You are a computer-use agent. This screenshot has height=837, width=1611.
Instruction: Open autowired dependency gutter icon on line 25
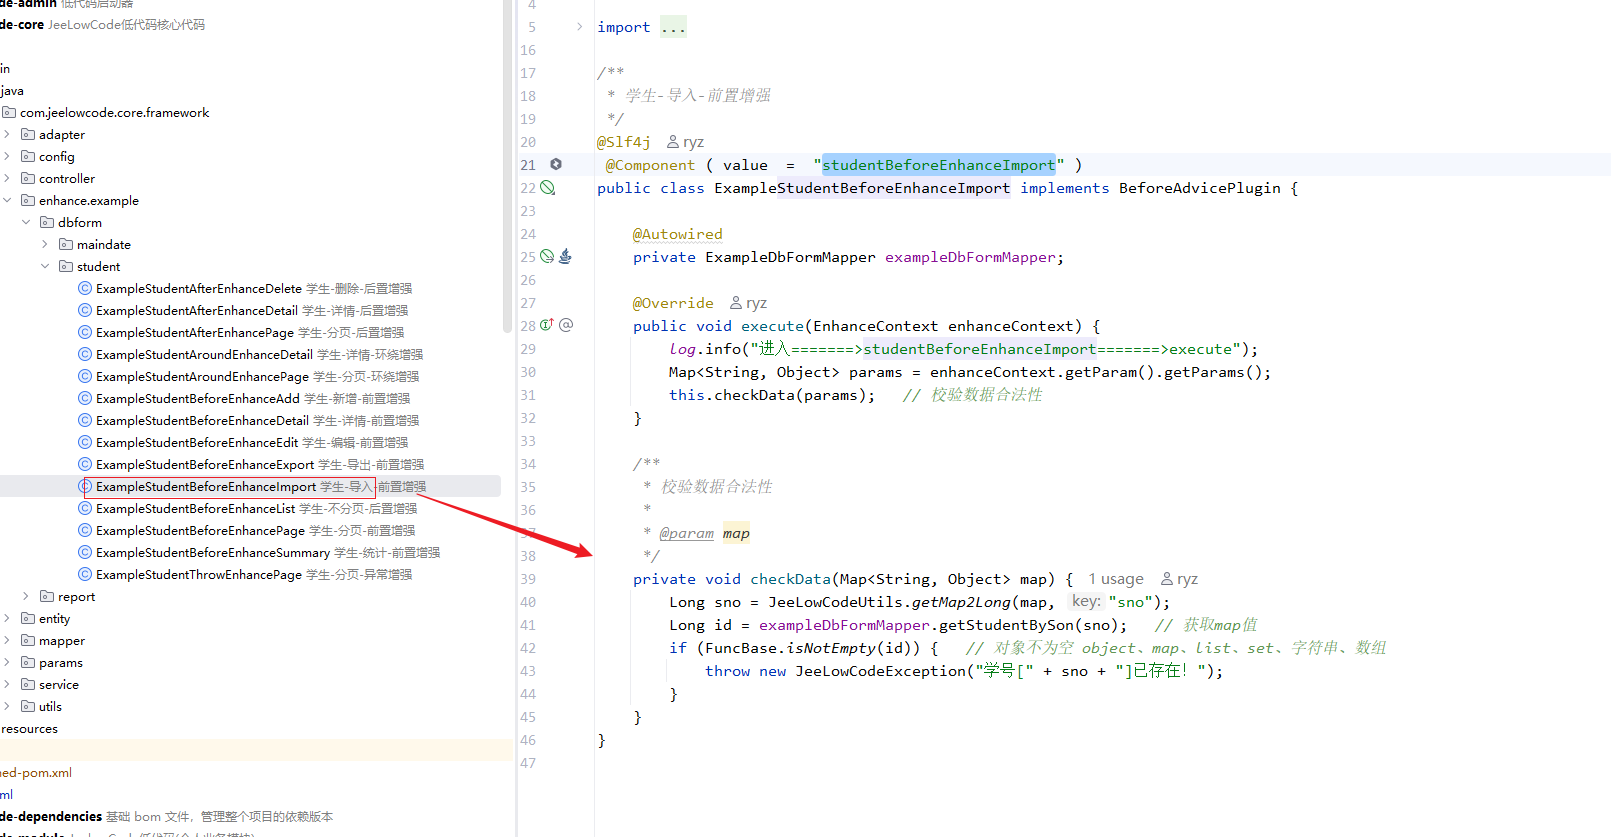click(547, 256)
